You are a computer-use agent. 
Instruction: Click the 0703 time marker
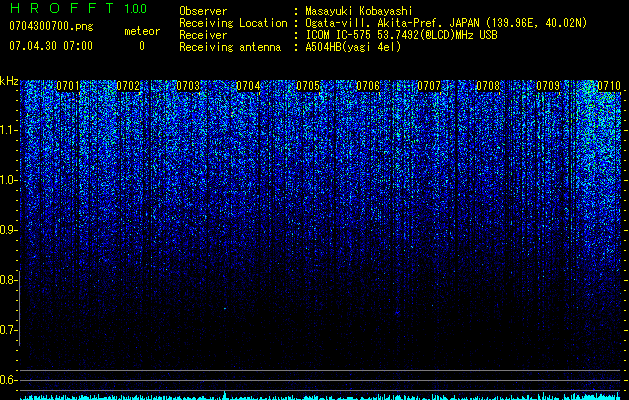[188, 86]
